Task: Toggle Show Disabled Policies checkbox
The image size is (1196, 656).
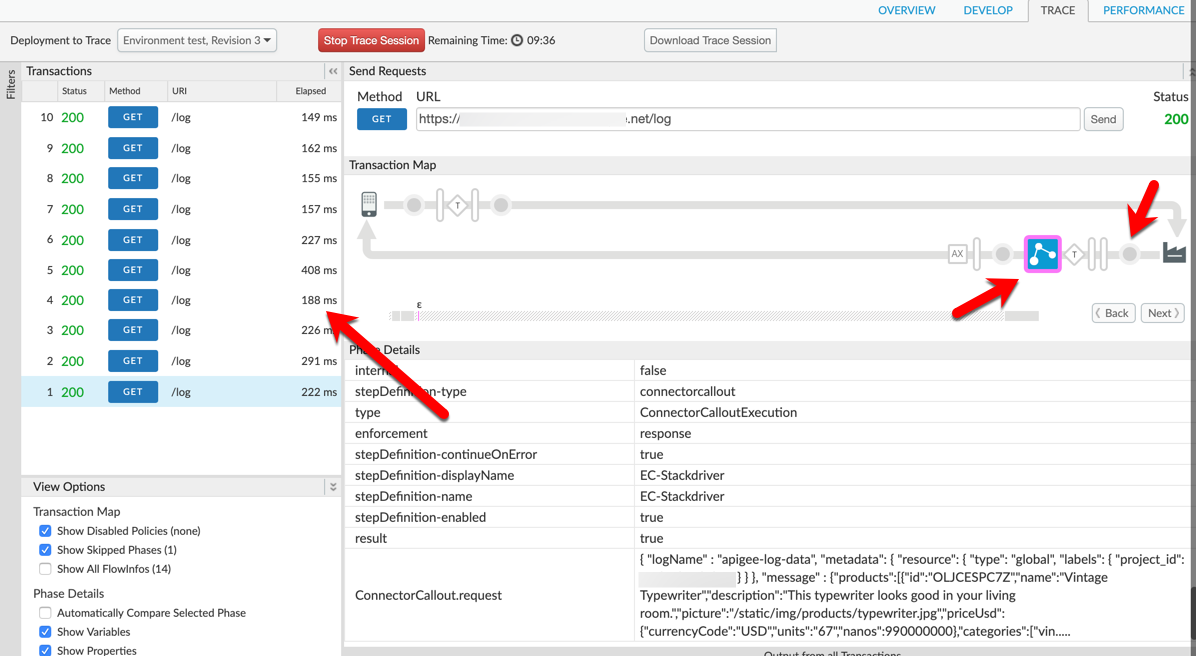Action: 45,531
